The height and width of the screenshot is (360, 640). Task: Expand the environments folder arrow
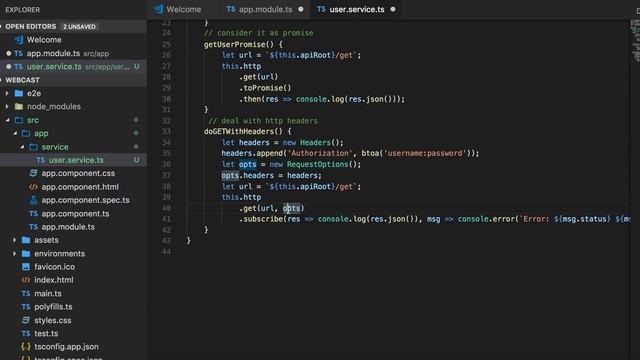(x=14, y=253)
